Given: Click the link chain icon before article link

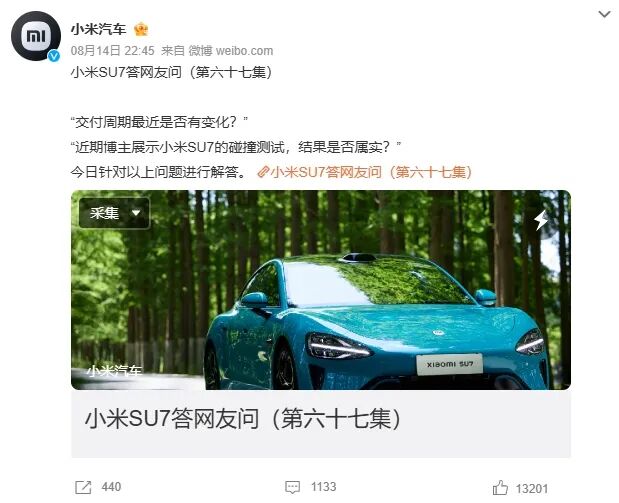Looking at the screenshot, I should tap(263, 172).
